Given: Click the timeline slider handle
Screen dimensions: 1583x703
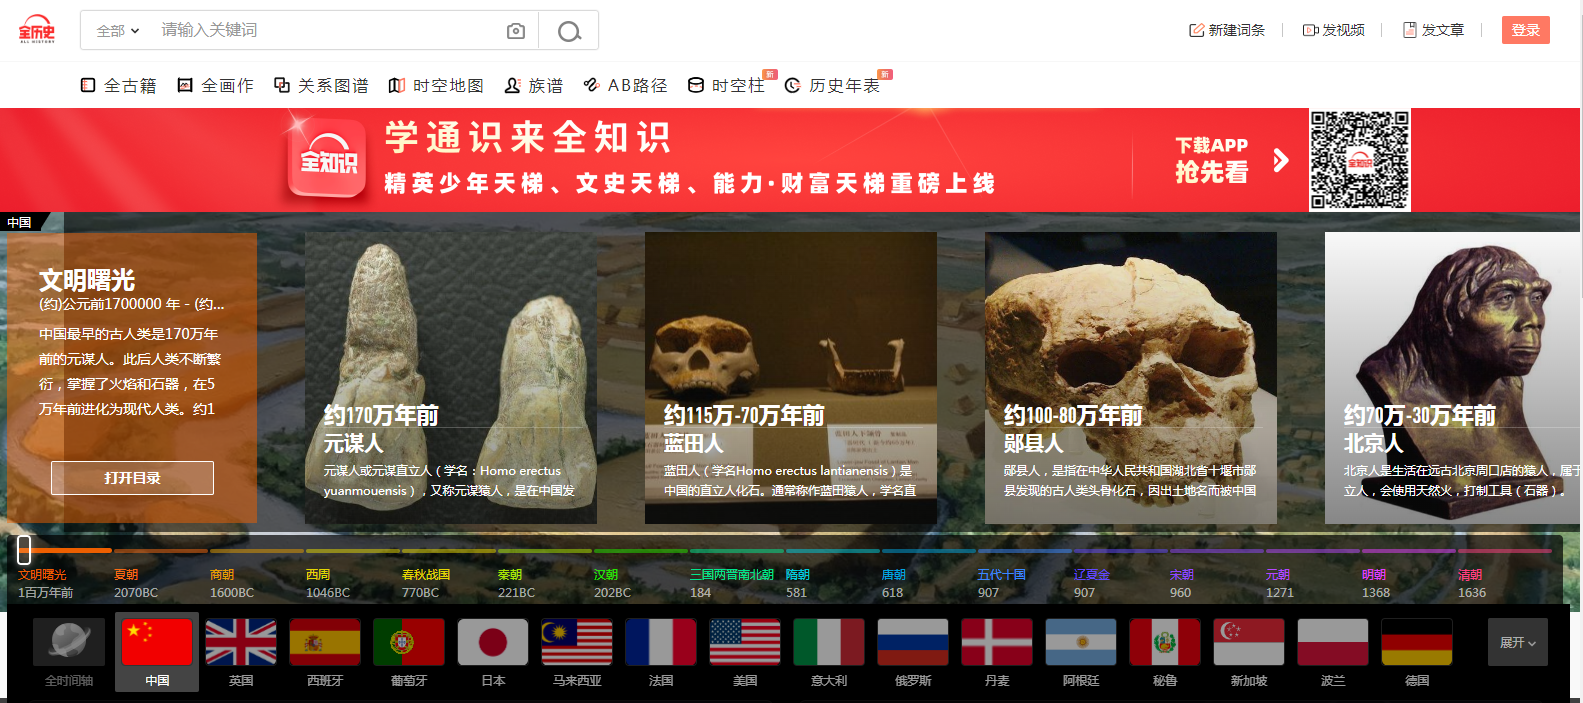Looking at the screenshot, I should pyautogui.click(x=24, y=549).
